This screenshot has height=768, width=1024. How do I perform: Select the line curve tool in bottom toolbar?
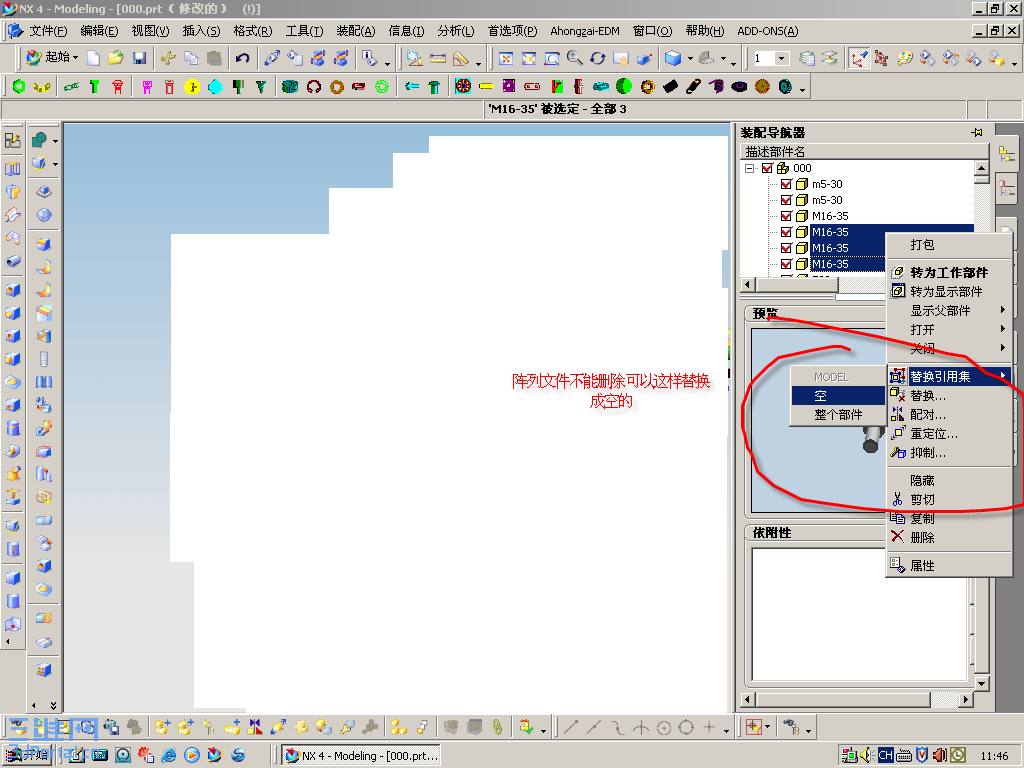pos(571,727)
